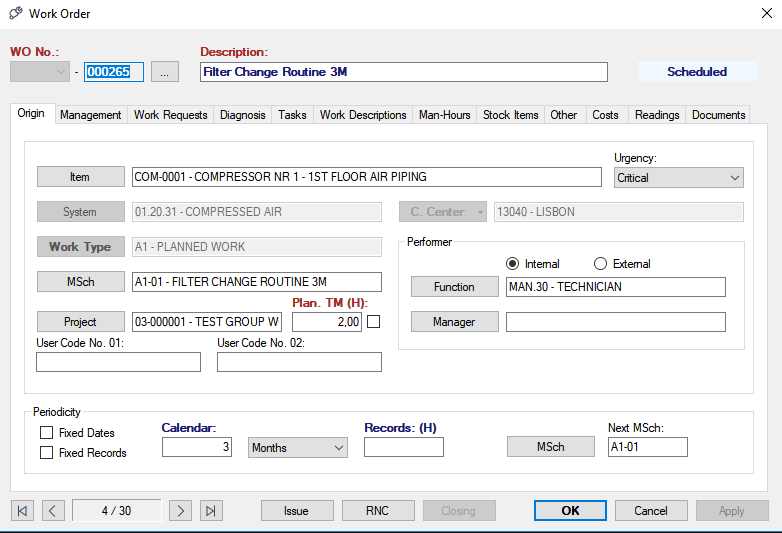Enable the Fixed Dates checkbox

[46, 433]
